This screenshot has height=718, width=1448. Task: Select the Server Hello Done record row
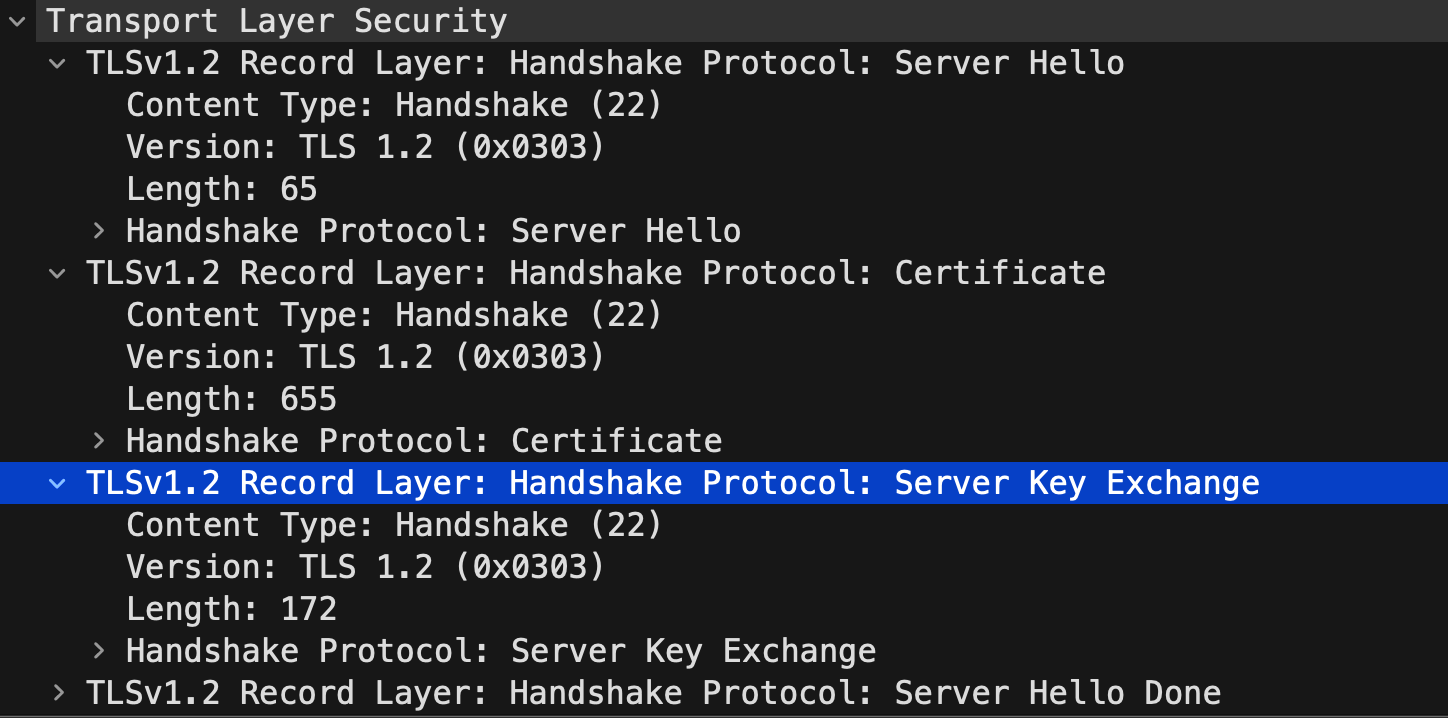pyautogui.click(x=652, y=693)
